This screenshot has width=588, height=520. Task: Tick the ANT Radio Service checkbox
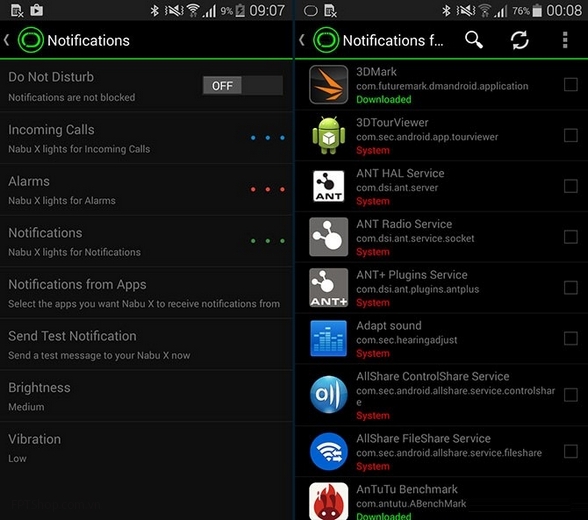click(570, 237)
